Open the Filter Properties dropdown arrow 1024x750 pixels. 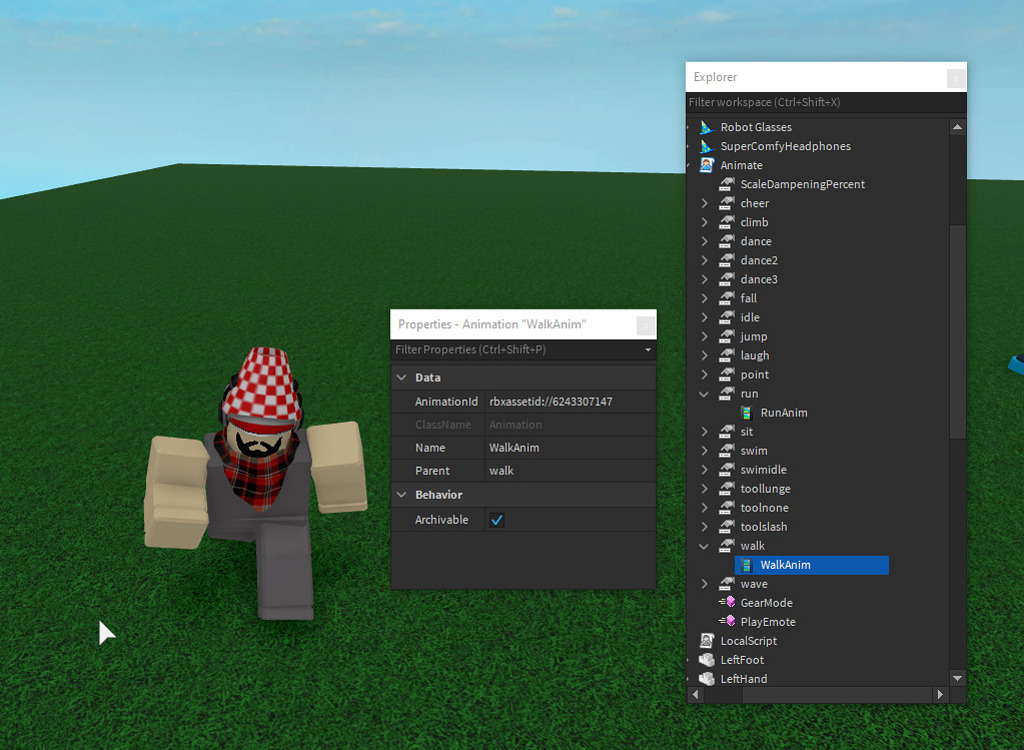646,350
